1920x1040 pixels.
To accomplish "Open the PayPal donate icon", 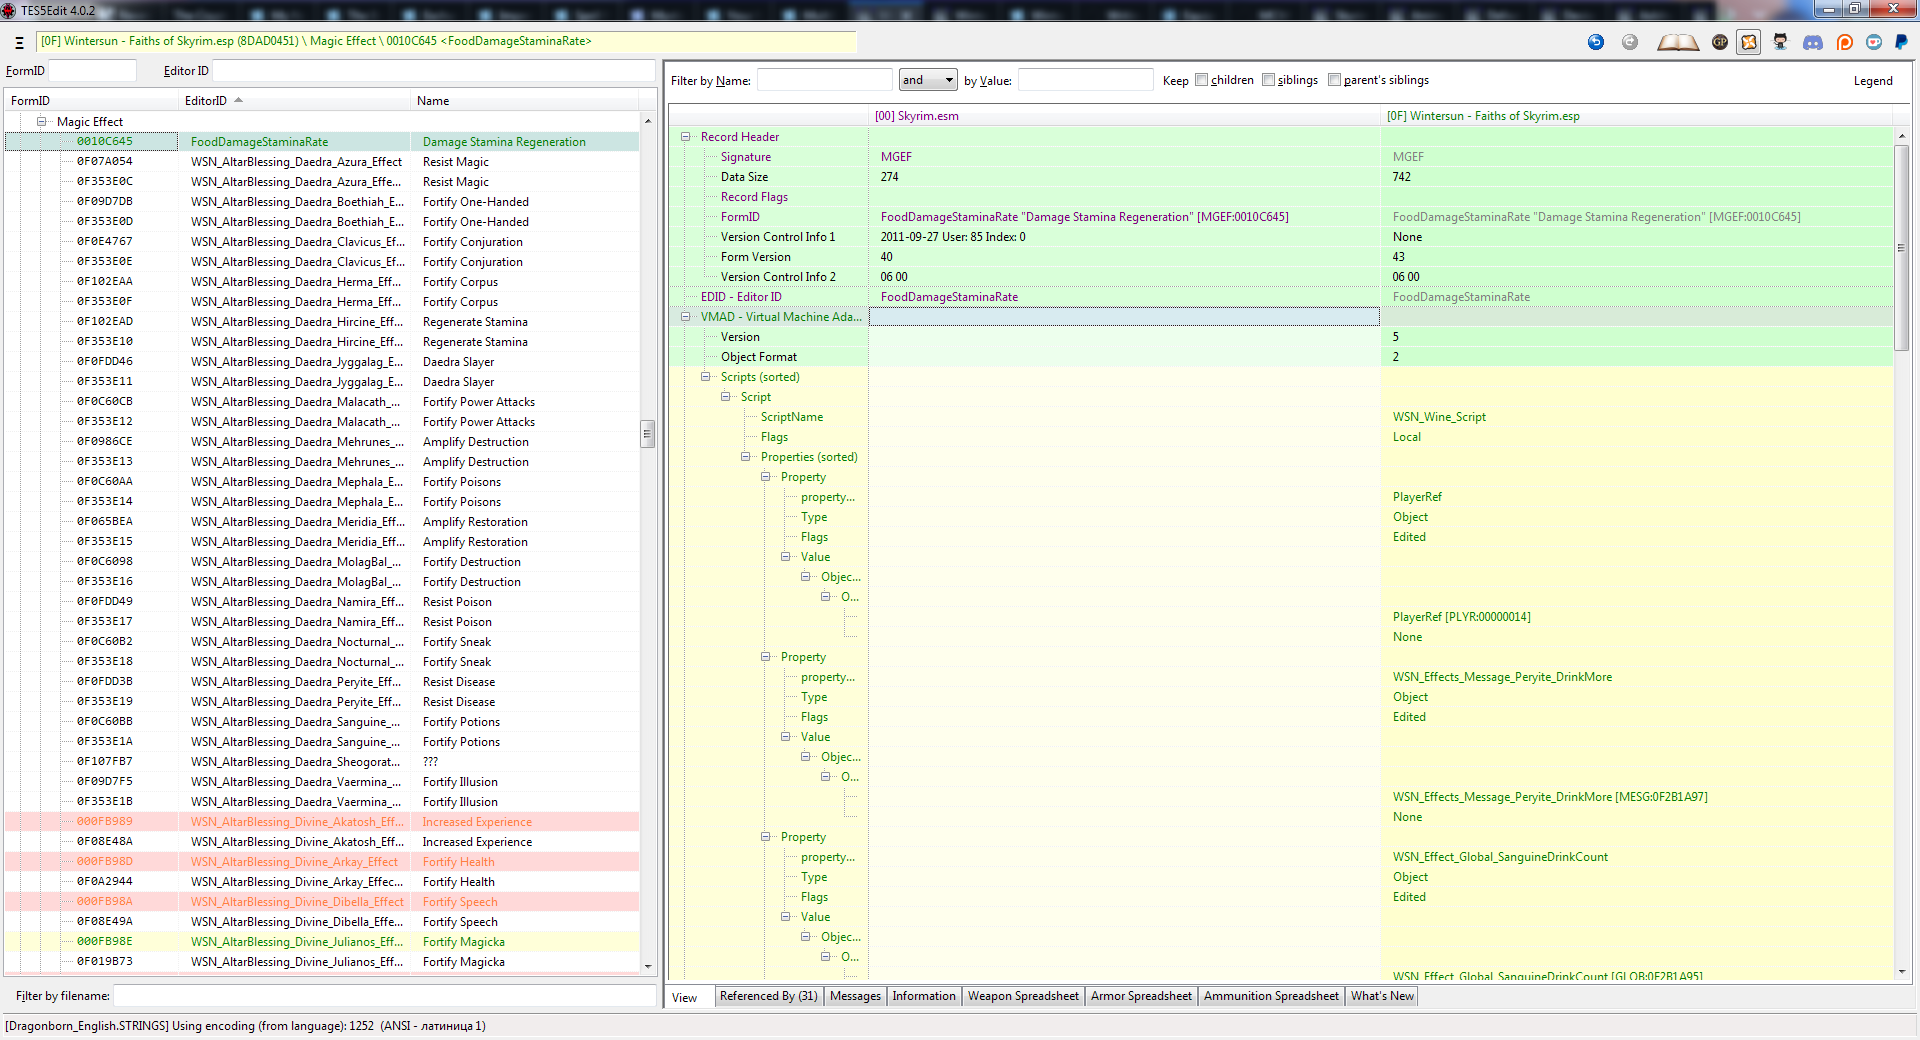I will 1902,42.
